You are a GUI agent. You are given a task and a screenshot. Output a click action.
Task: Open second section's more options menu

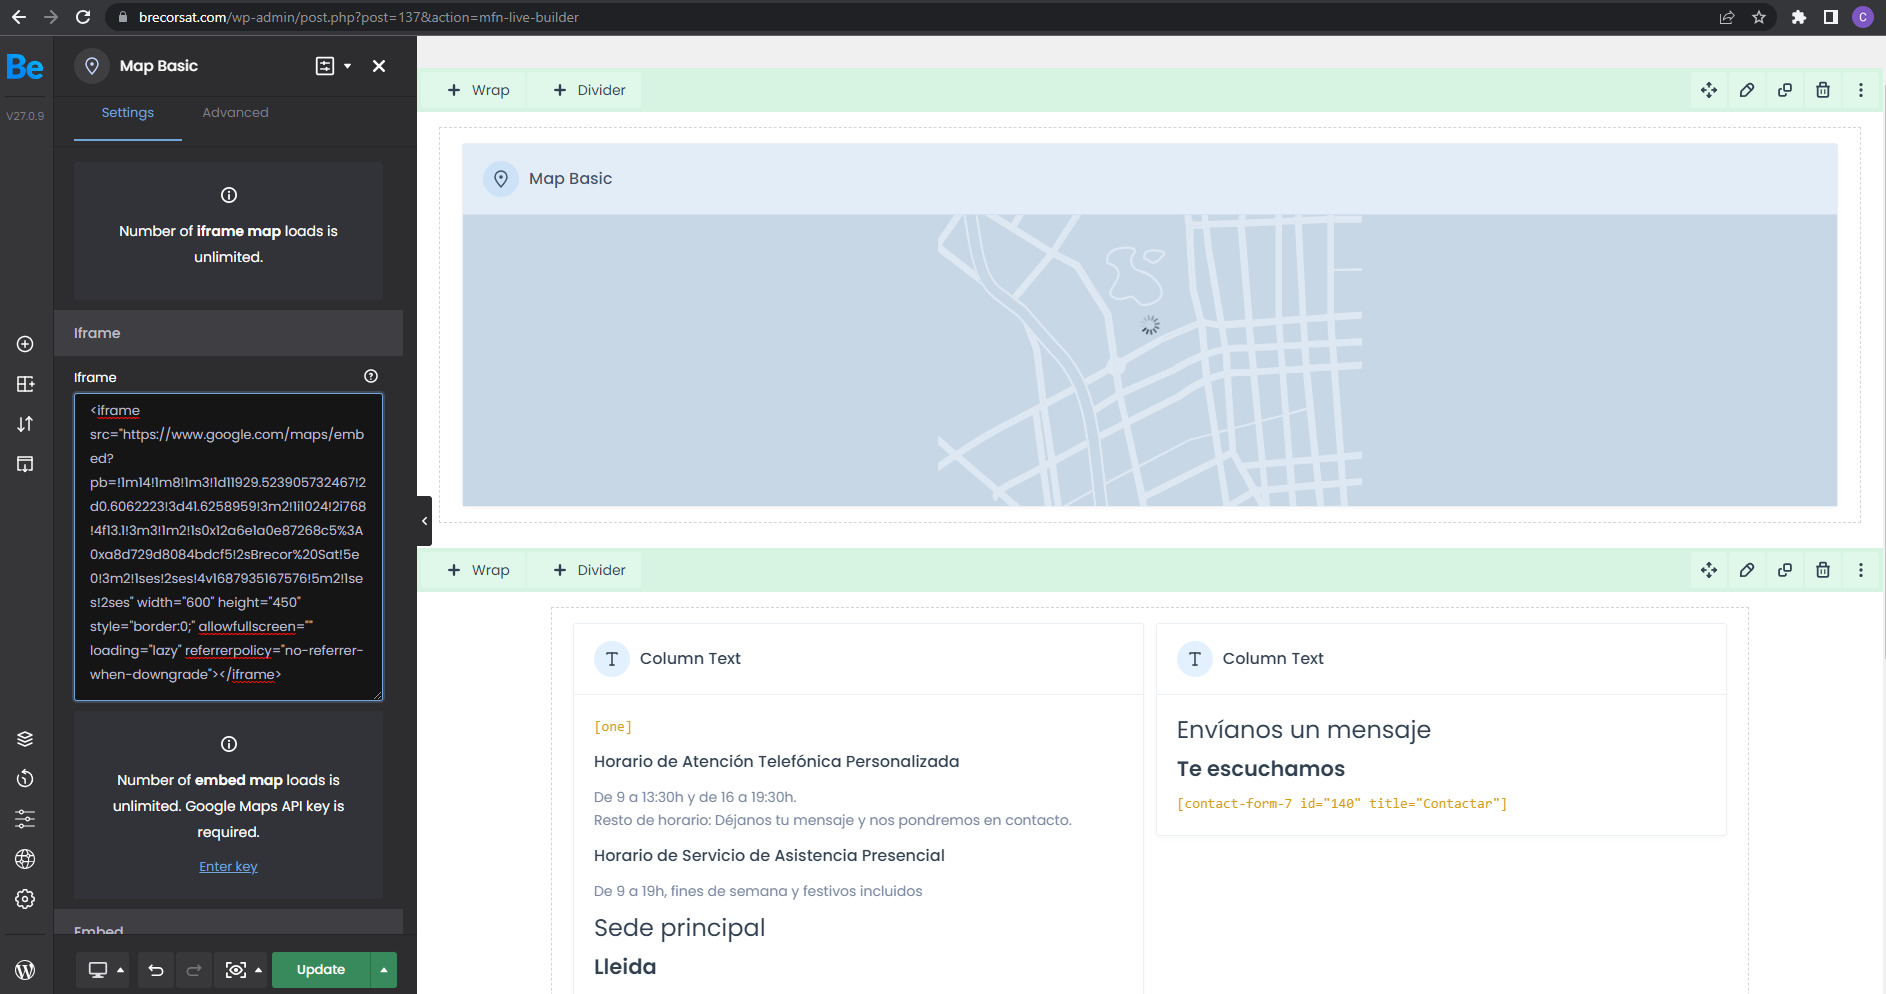coord(1861,570)
